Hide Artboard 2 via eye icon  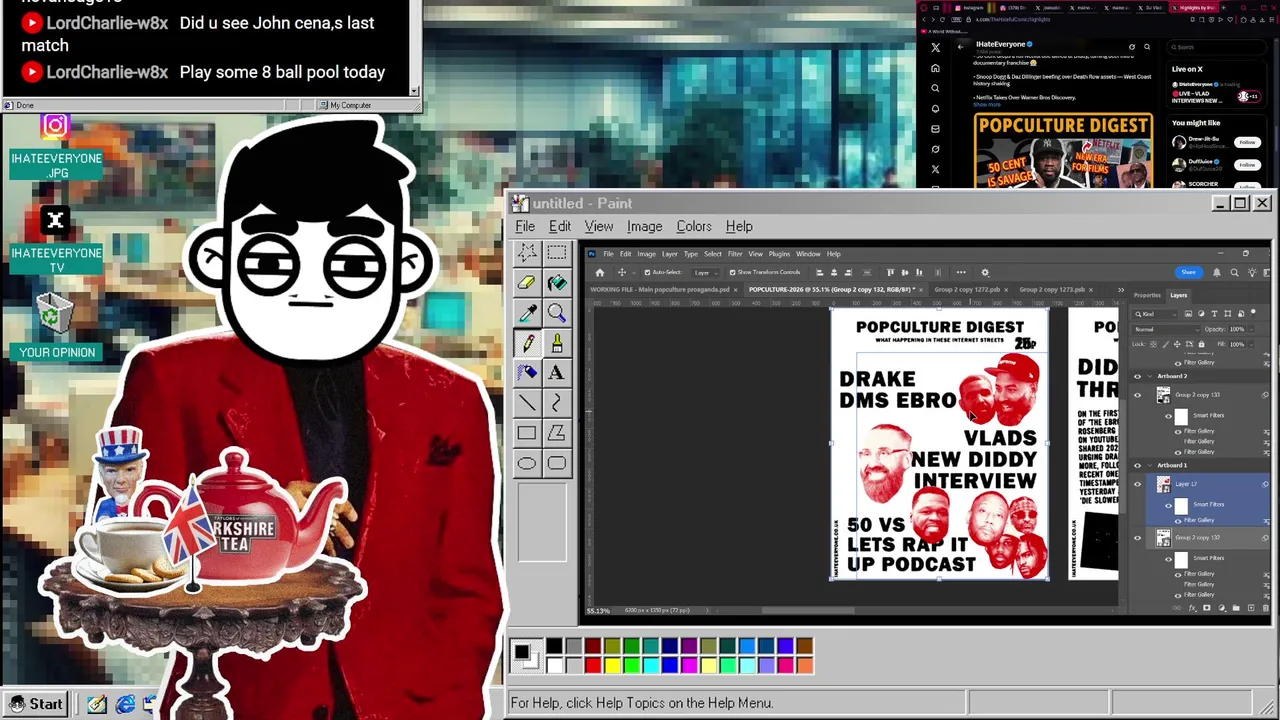click(x=1137, y=376)
